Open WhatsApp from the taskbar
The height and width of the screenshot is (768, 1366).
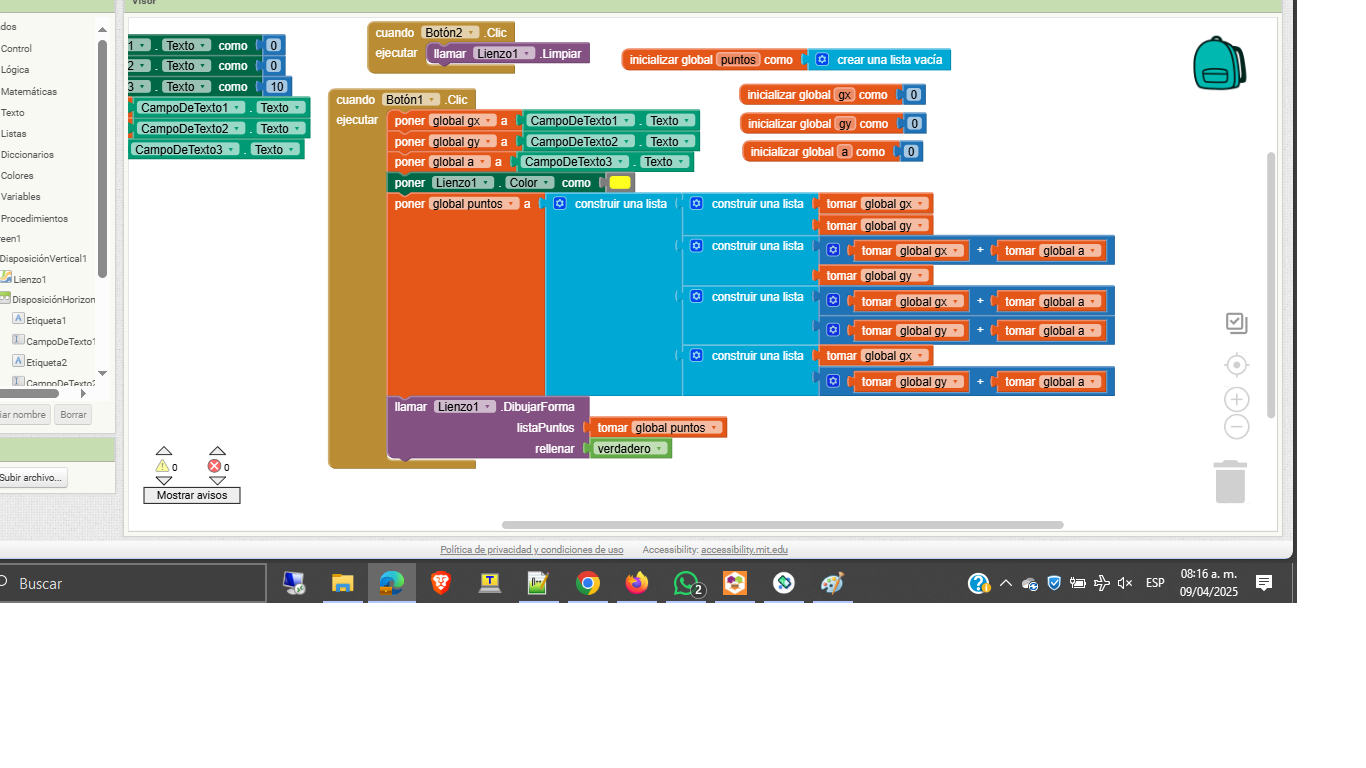(x=686, y=583)
